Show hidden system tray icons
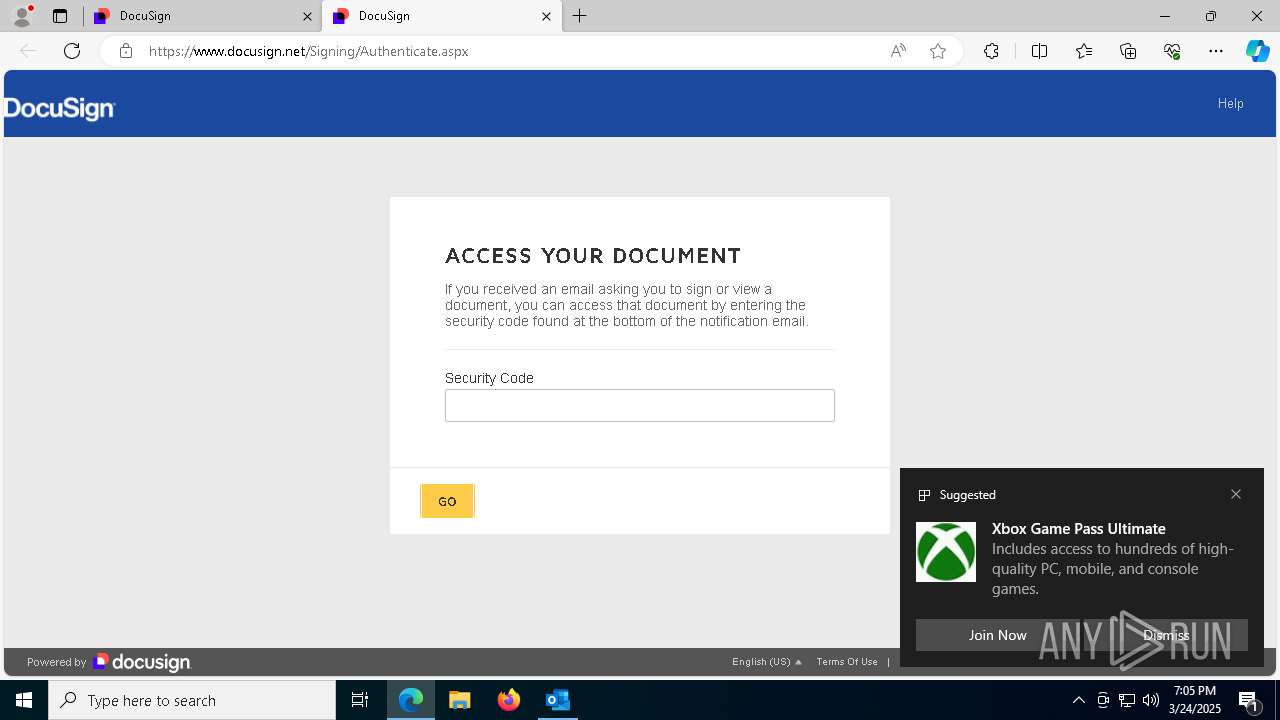Image resolution: width=1280 pixels, height=720 pixels. (1078, 700)
